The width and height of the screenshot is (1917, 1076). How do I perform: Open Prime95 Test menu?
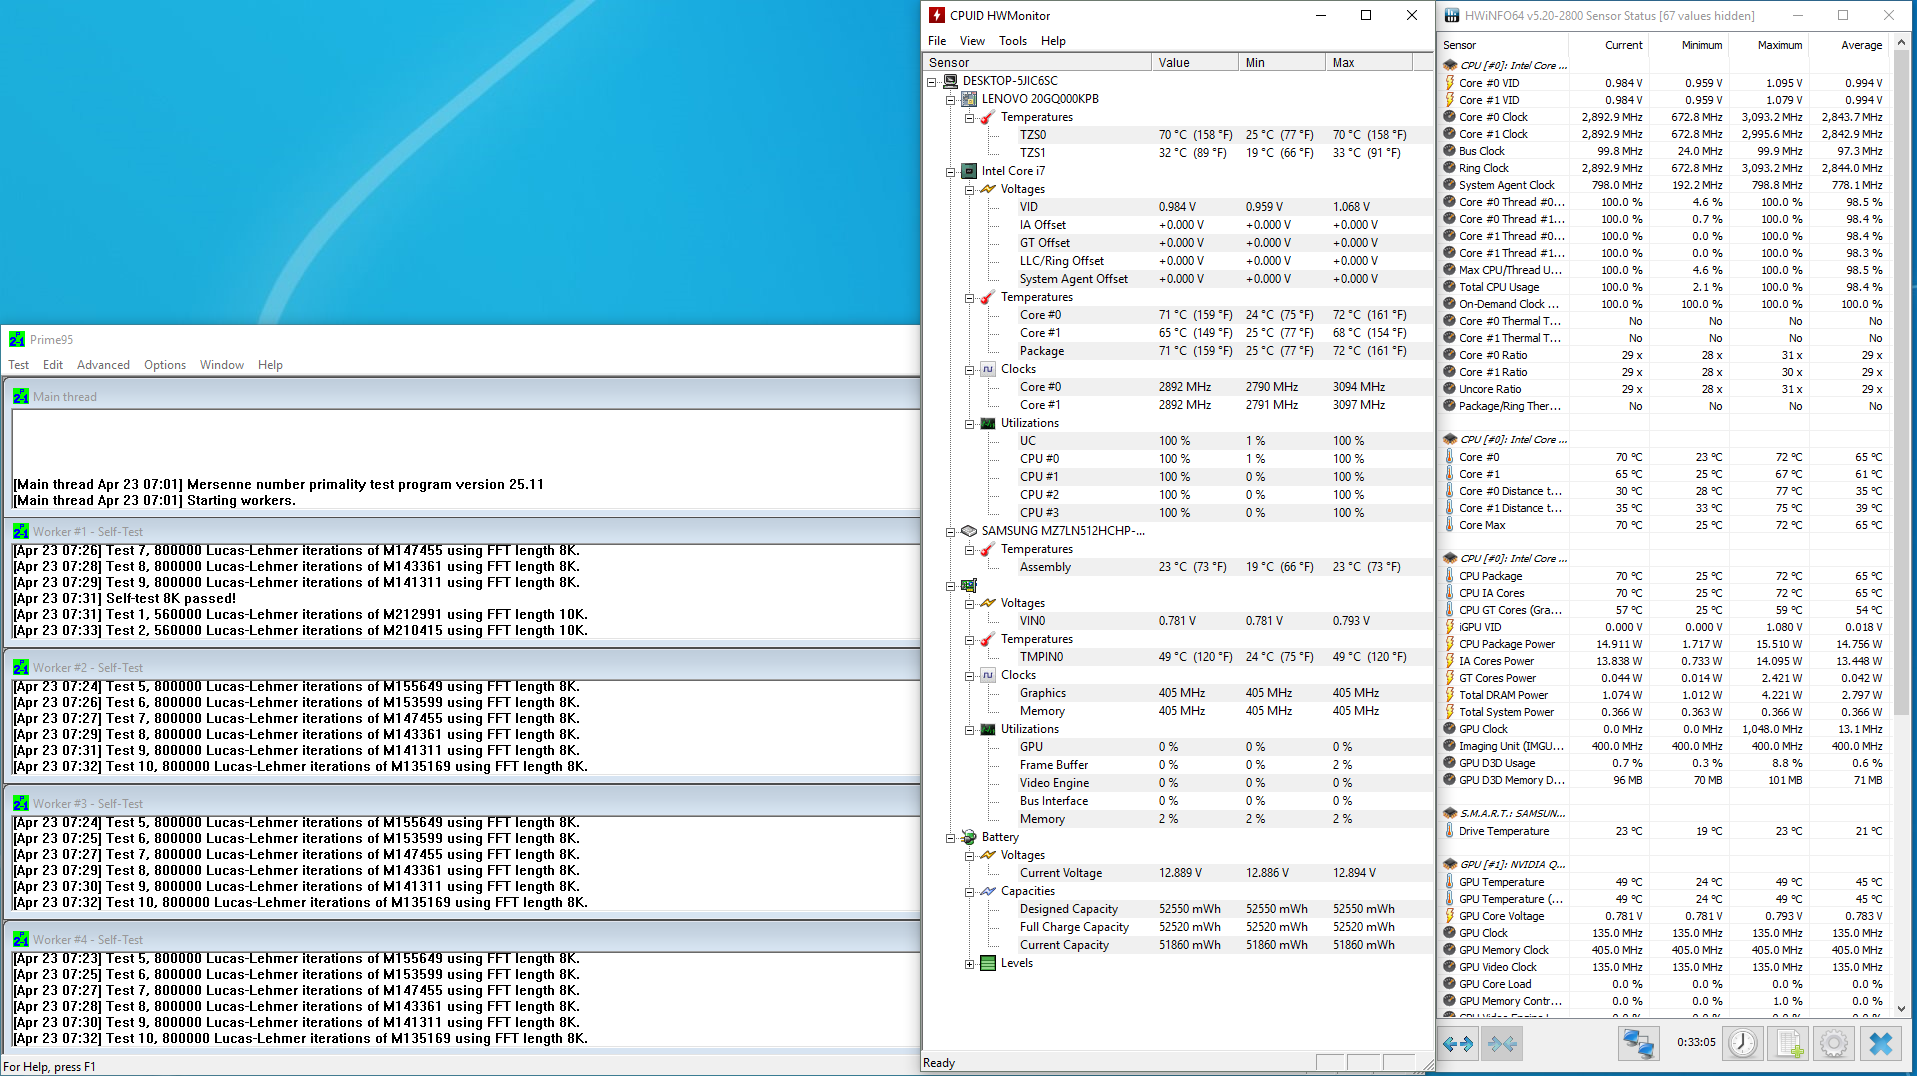(x=19, y=365)
